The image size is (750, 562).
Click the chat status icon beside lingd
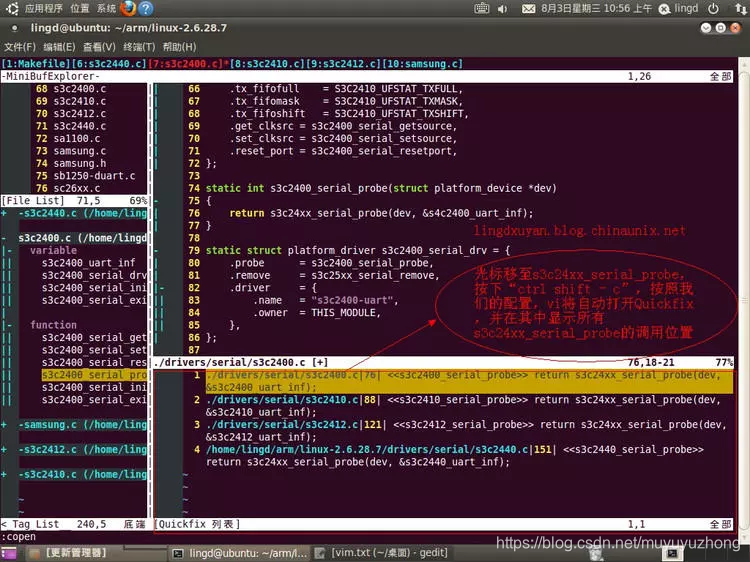pyautogui.click(x=664, y=9)
